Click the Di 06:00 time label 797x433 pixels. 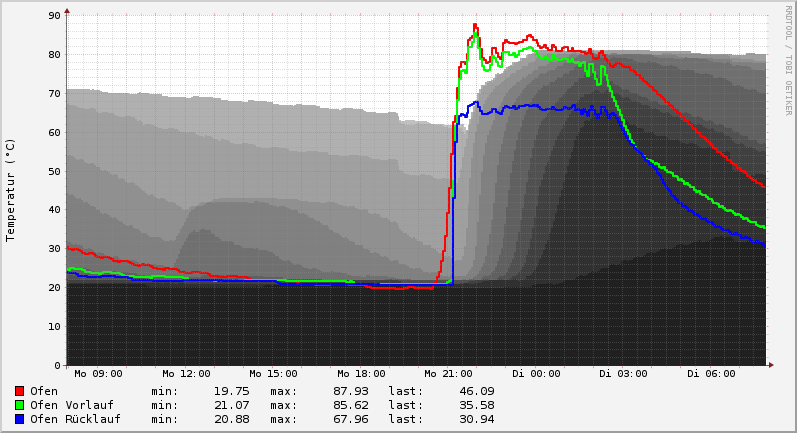point(711,374)
